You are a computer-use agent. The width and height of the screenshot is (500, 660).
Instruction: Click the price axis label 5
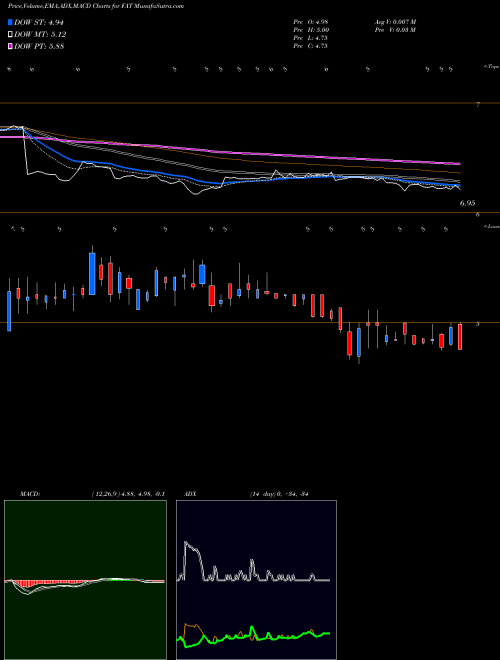[478, 324]
